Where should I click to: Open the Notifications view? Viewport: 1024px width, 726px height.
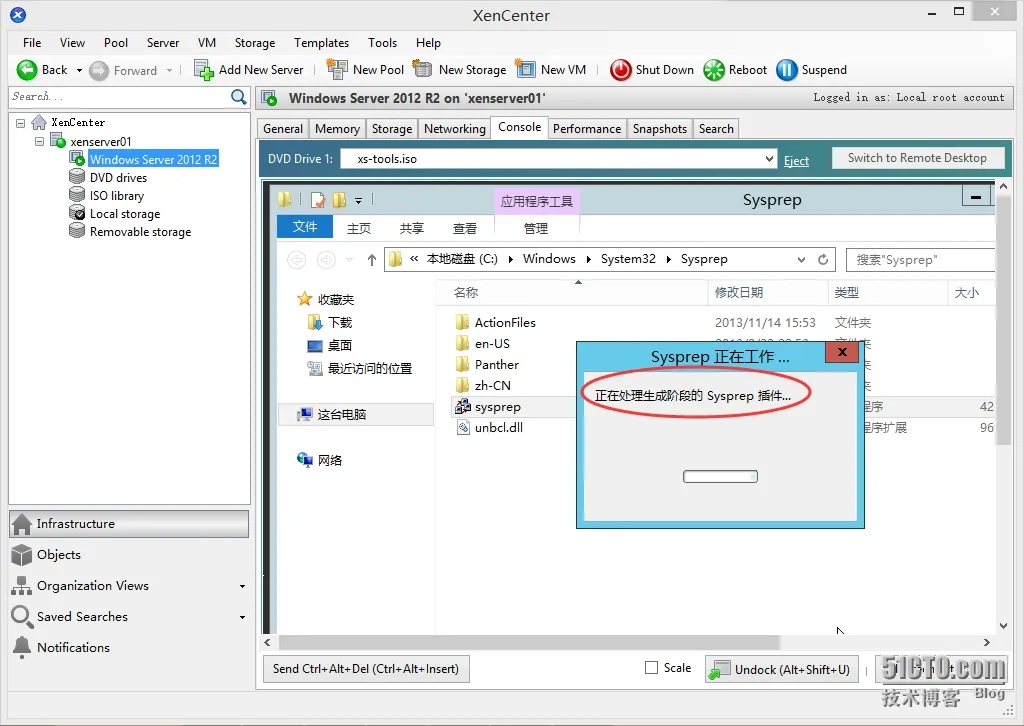73,648
